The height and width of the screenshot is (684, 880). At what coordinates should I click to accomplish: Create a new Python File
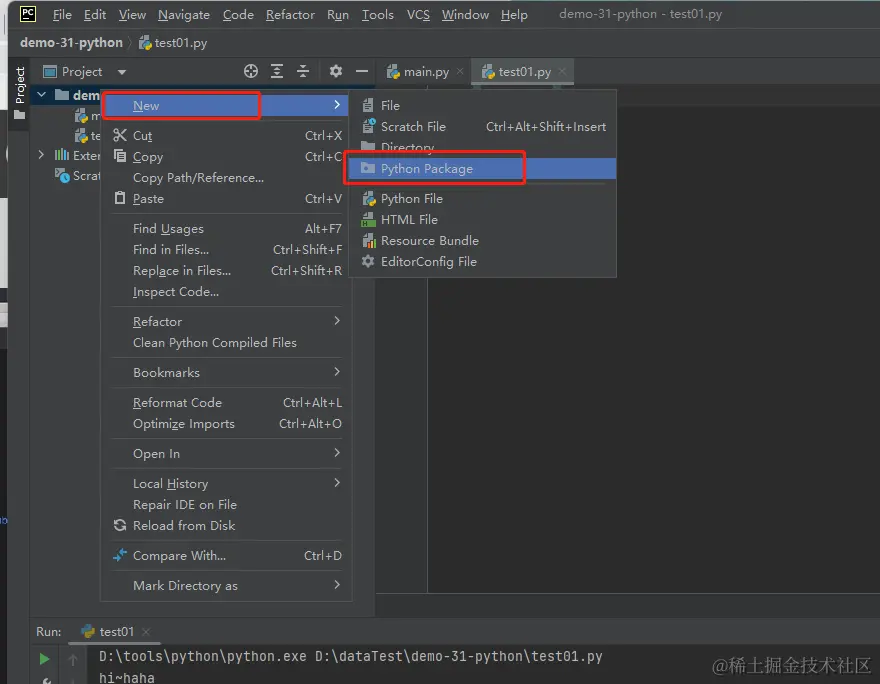click(x=483, y=199)
